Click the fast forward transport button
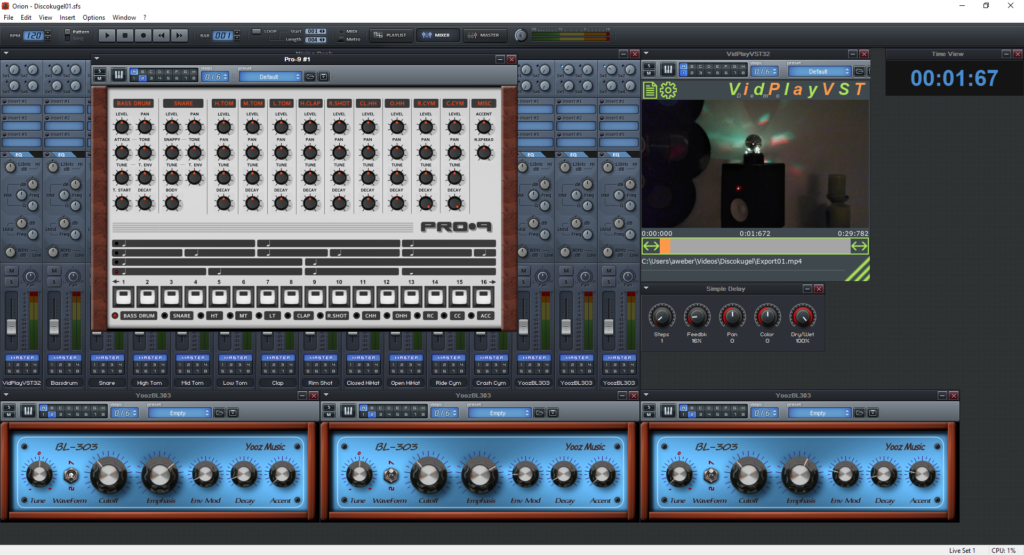Viewport: 1024px width, 555px height. click(180, 35)
